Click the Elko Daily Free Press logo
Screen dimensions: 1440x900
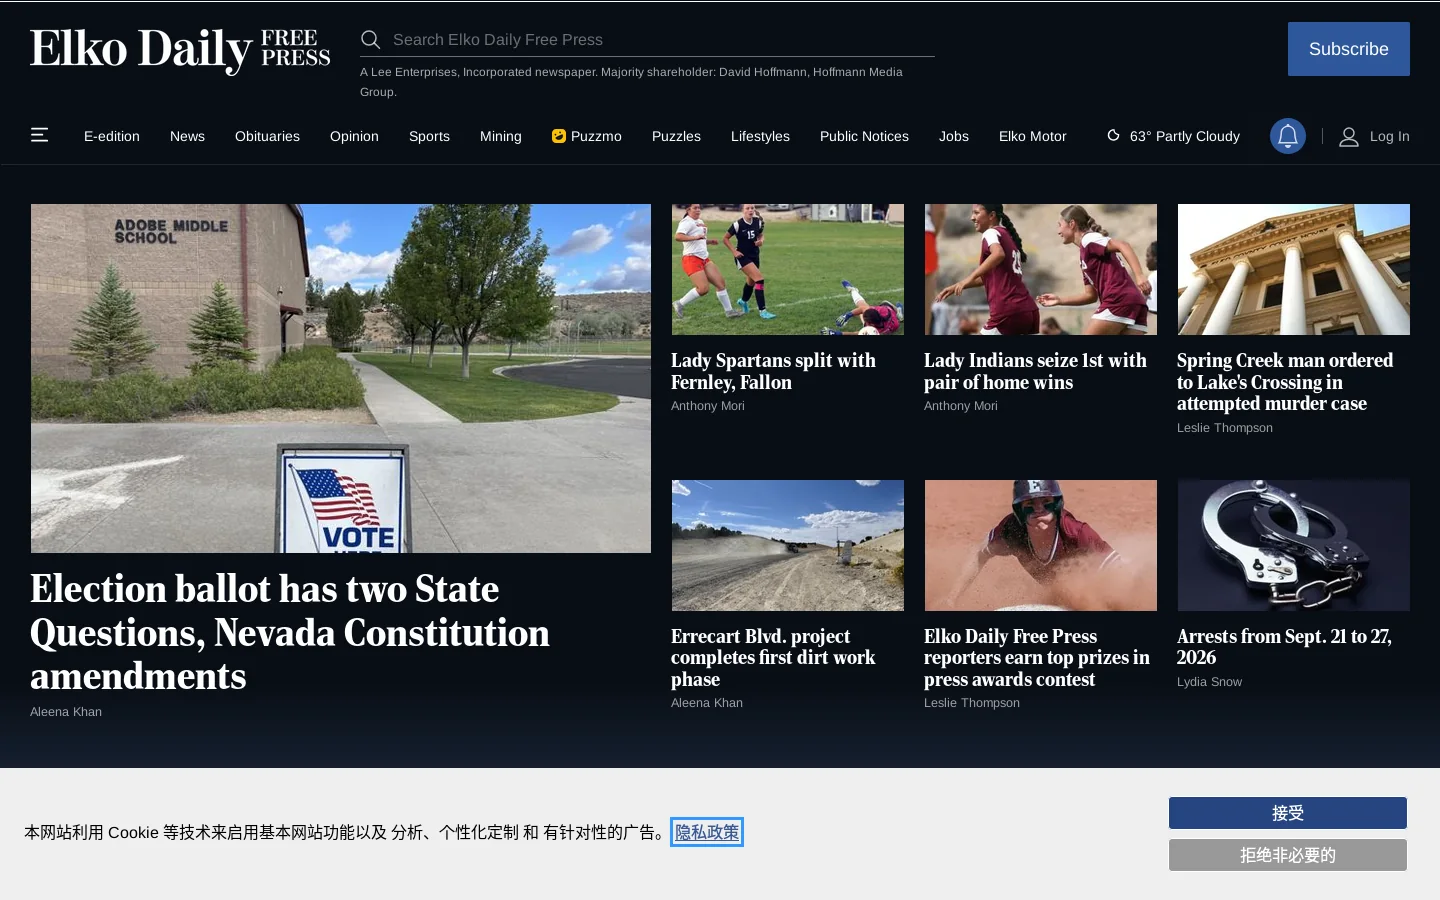click(180, 50)
